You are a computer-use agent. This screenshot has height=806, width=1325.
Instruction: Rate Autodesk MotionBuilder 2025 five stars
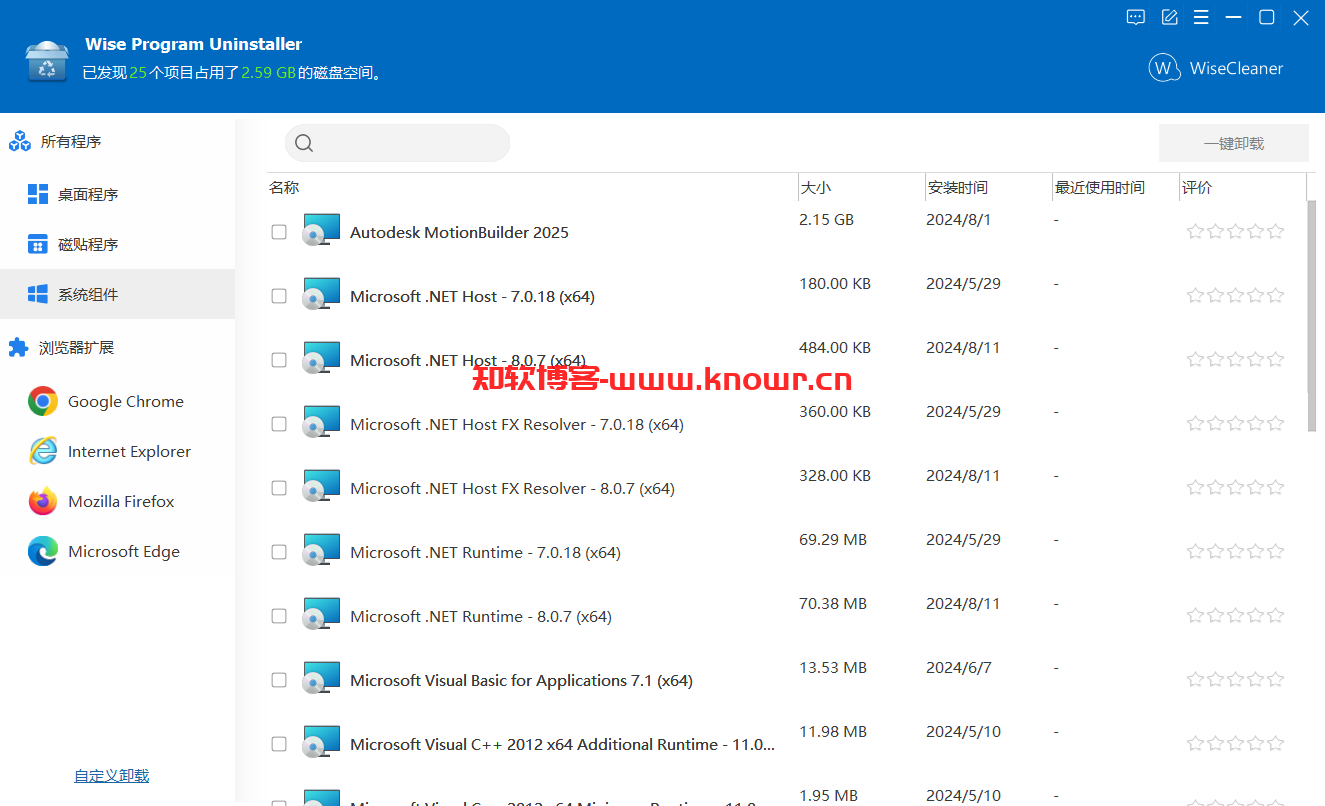[x=1276, y=232]
